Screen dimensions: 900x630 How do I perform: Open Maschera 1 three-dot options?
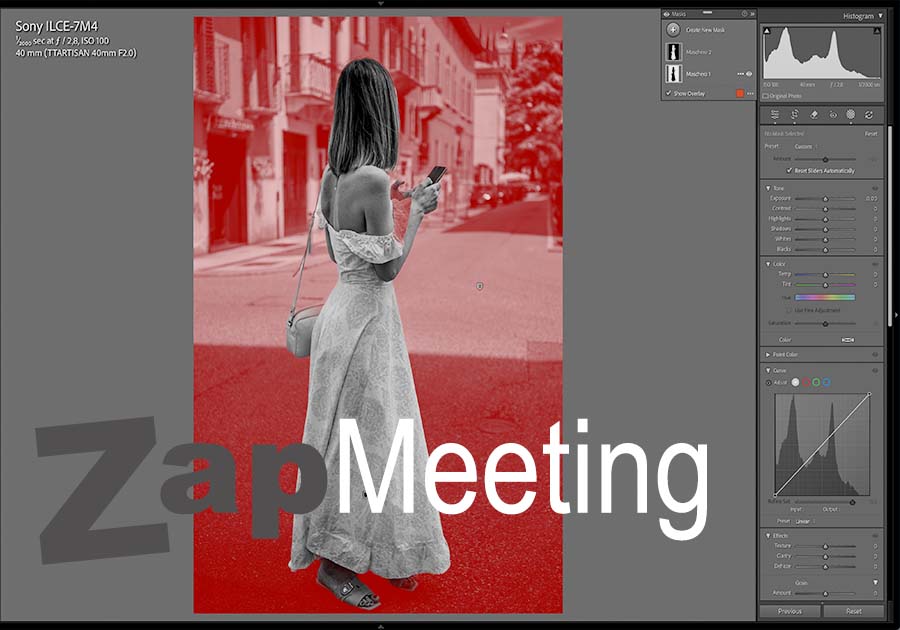pos(740,74)
